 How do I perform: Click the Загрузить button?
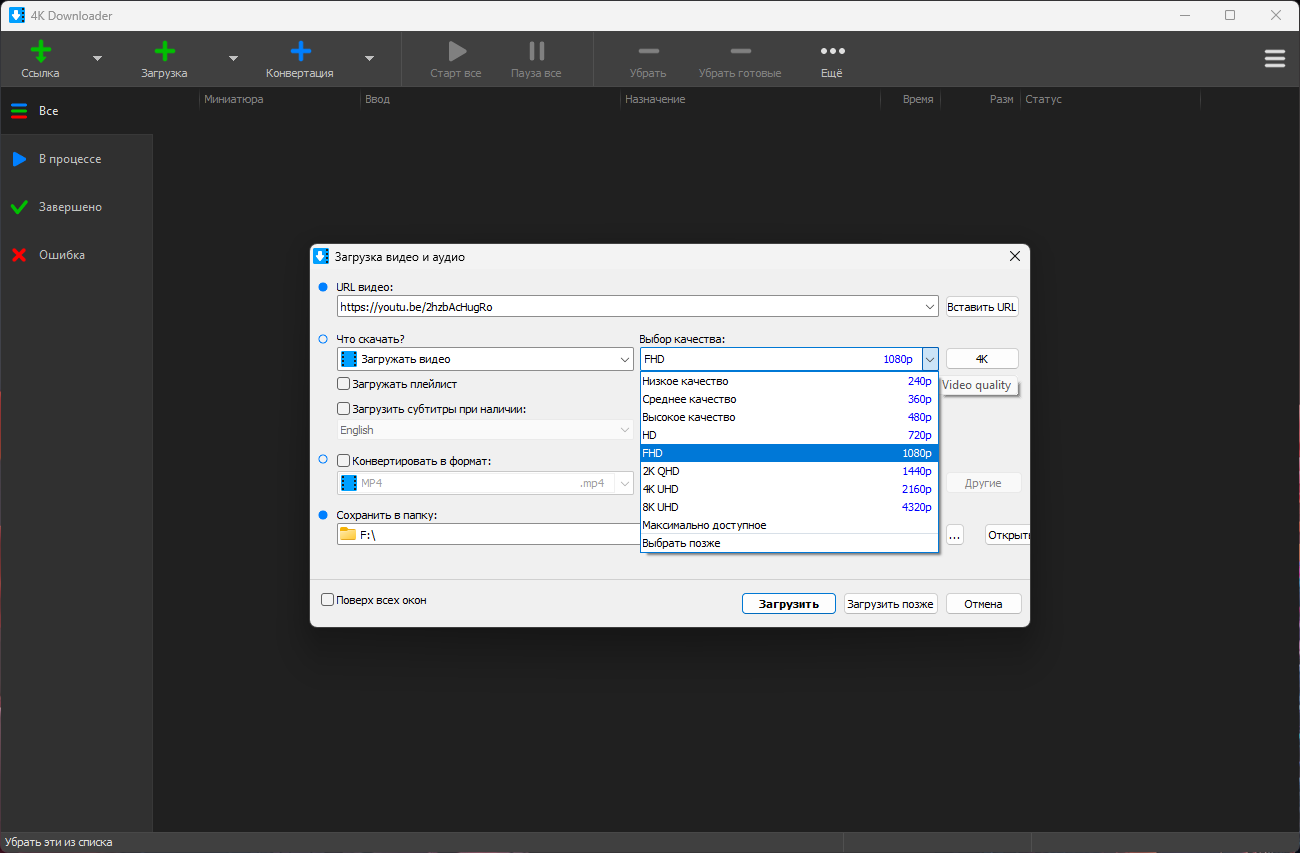coord(789,604)
